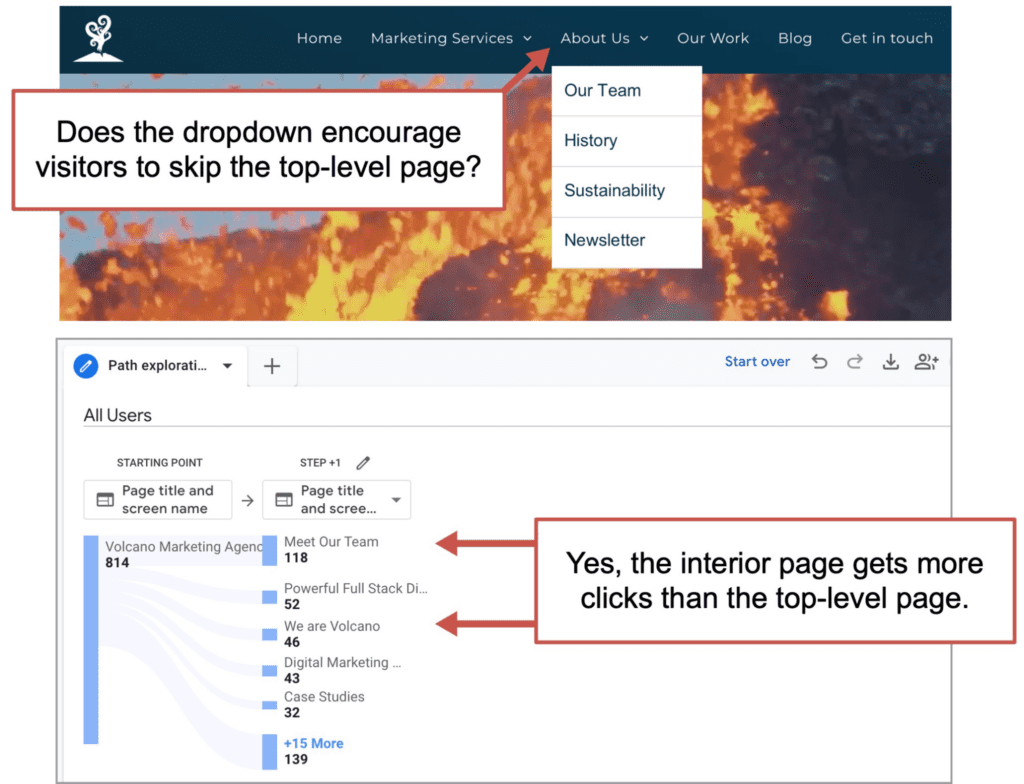Share the exploration using the person icon
This screenshot has width=1024, height=784.
[927, 362]
